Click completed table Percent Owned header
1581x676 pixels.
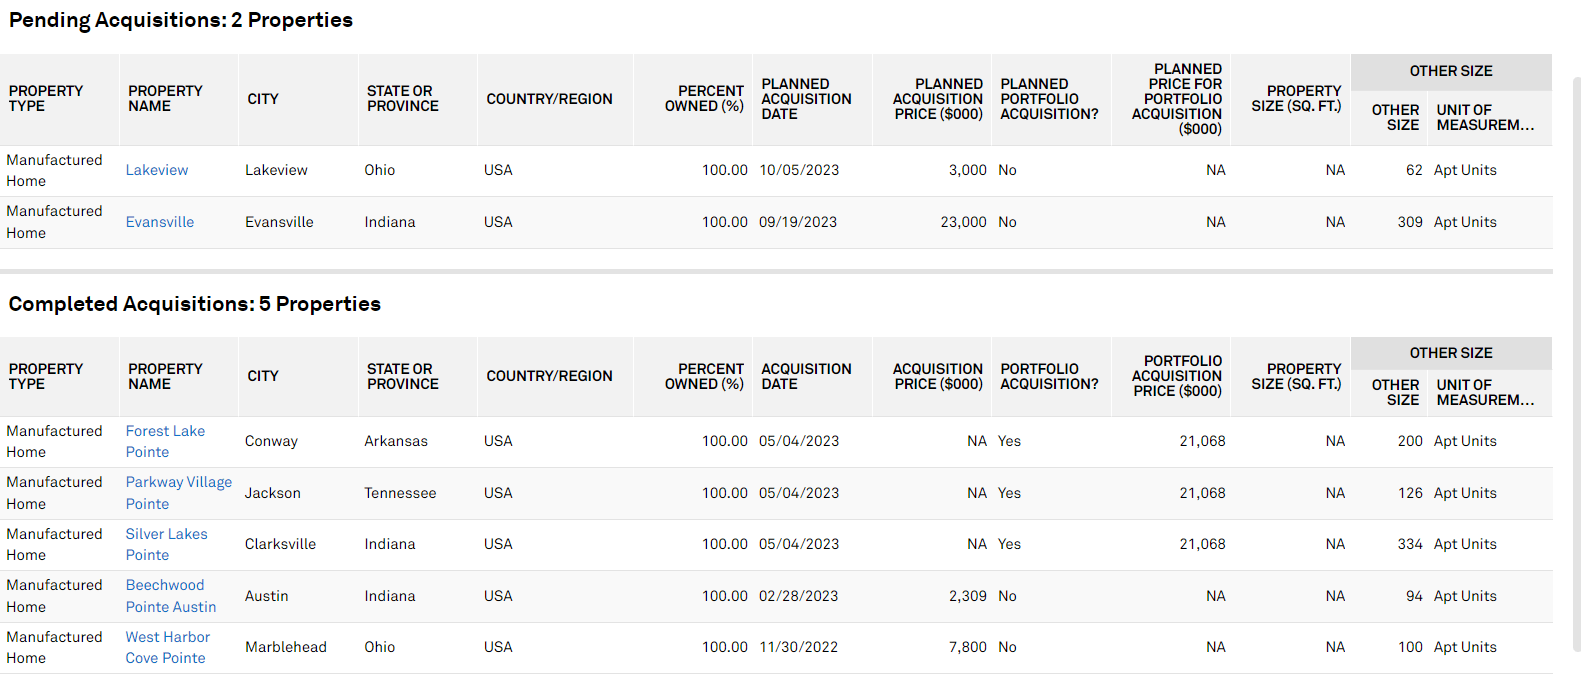pyautogui.click(x=704, y=376)
